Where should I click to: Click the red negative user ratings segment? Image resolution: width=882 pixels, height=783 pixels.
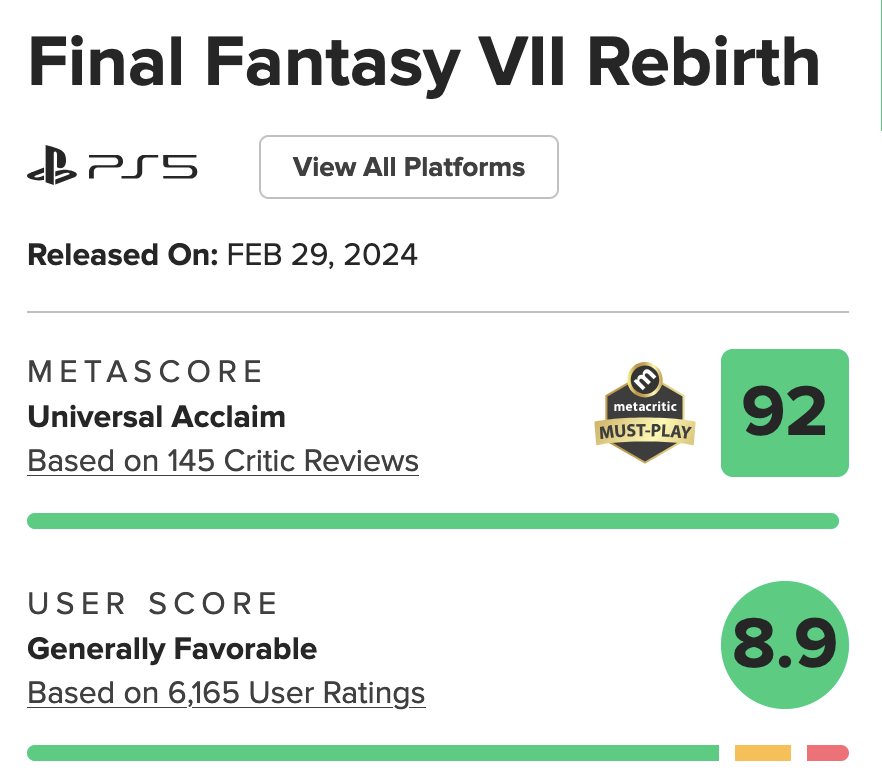(x=827, y=752)
